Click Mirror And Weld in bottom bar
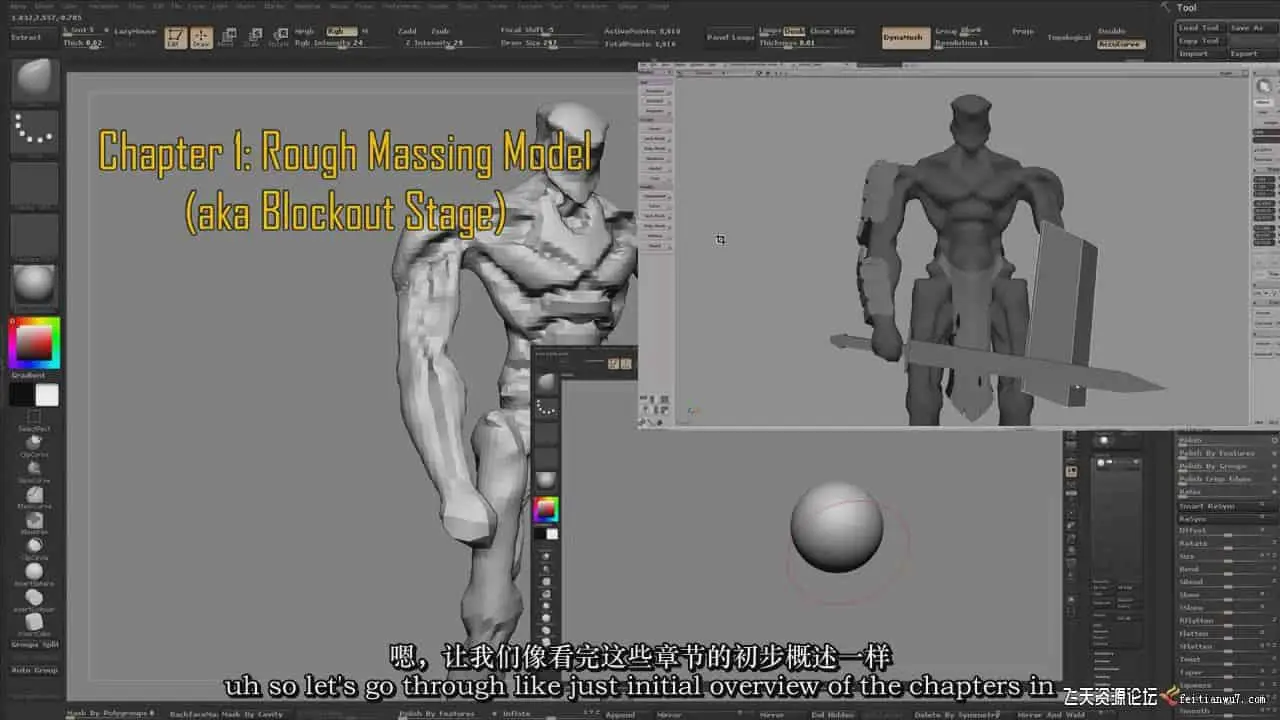Viewport: 1280px width, 720px height. (1051, 714)
